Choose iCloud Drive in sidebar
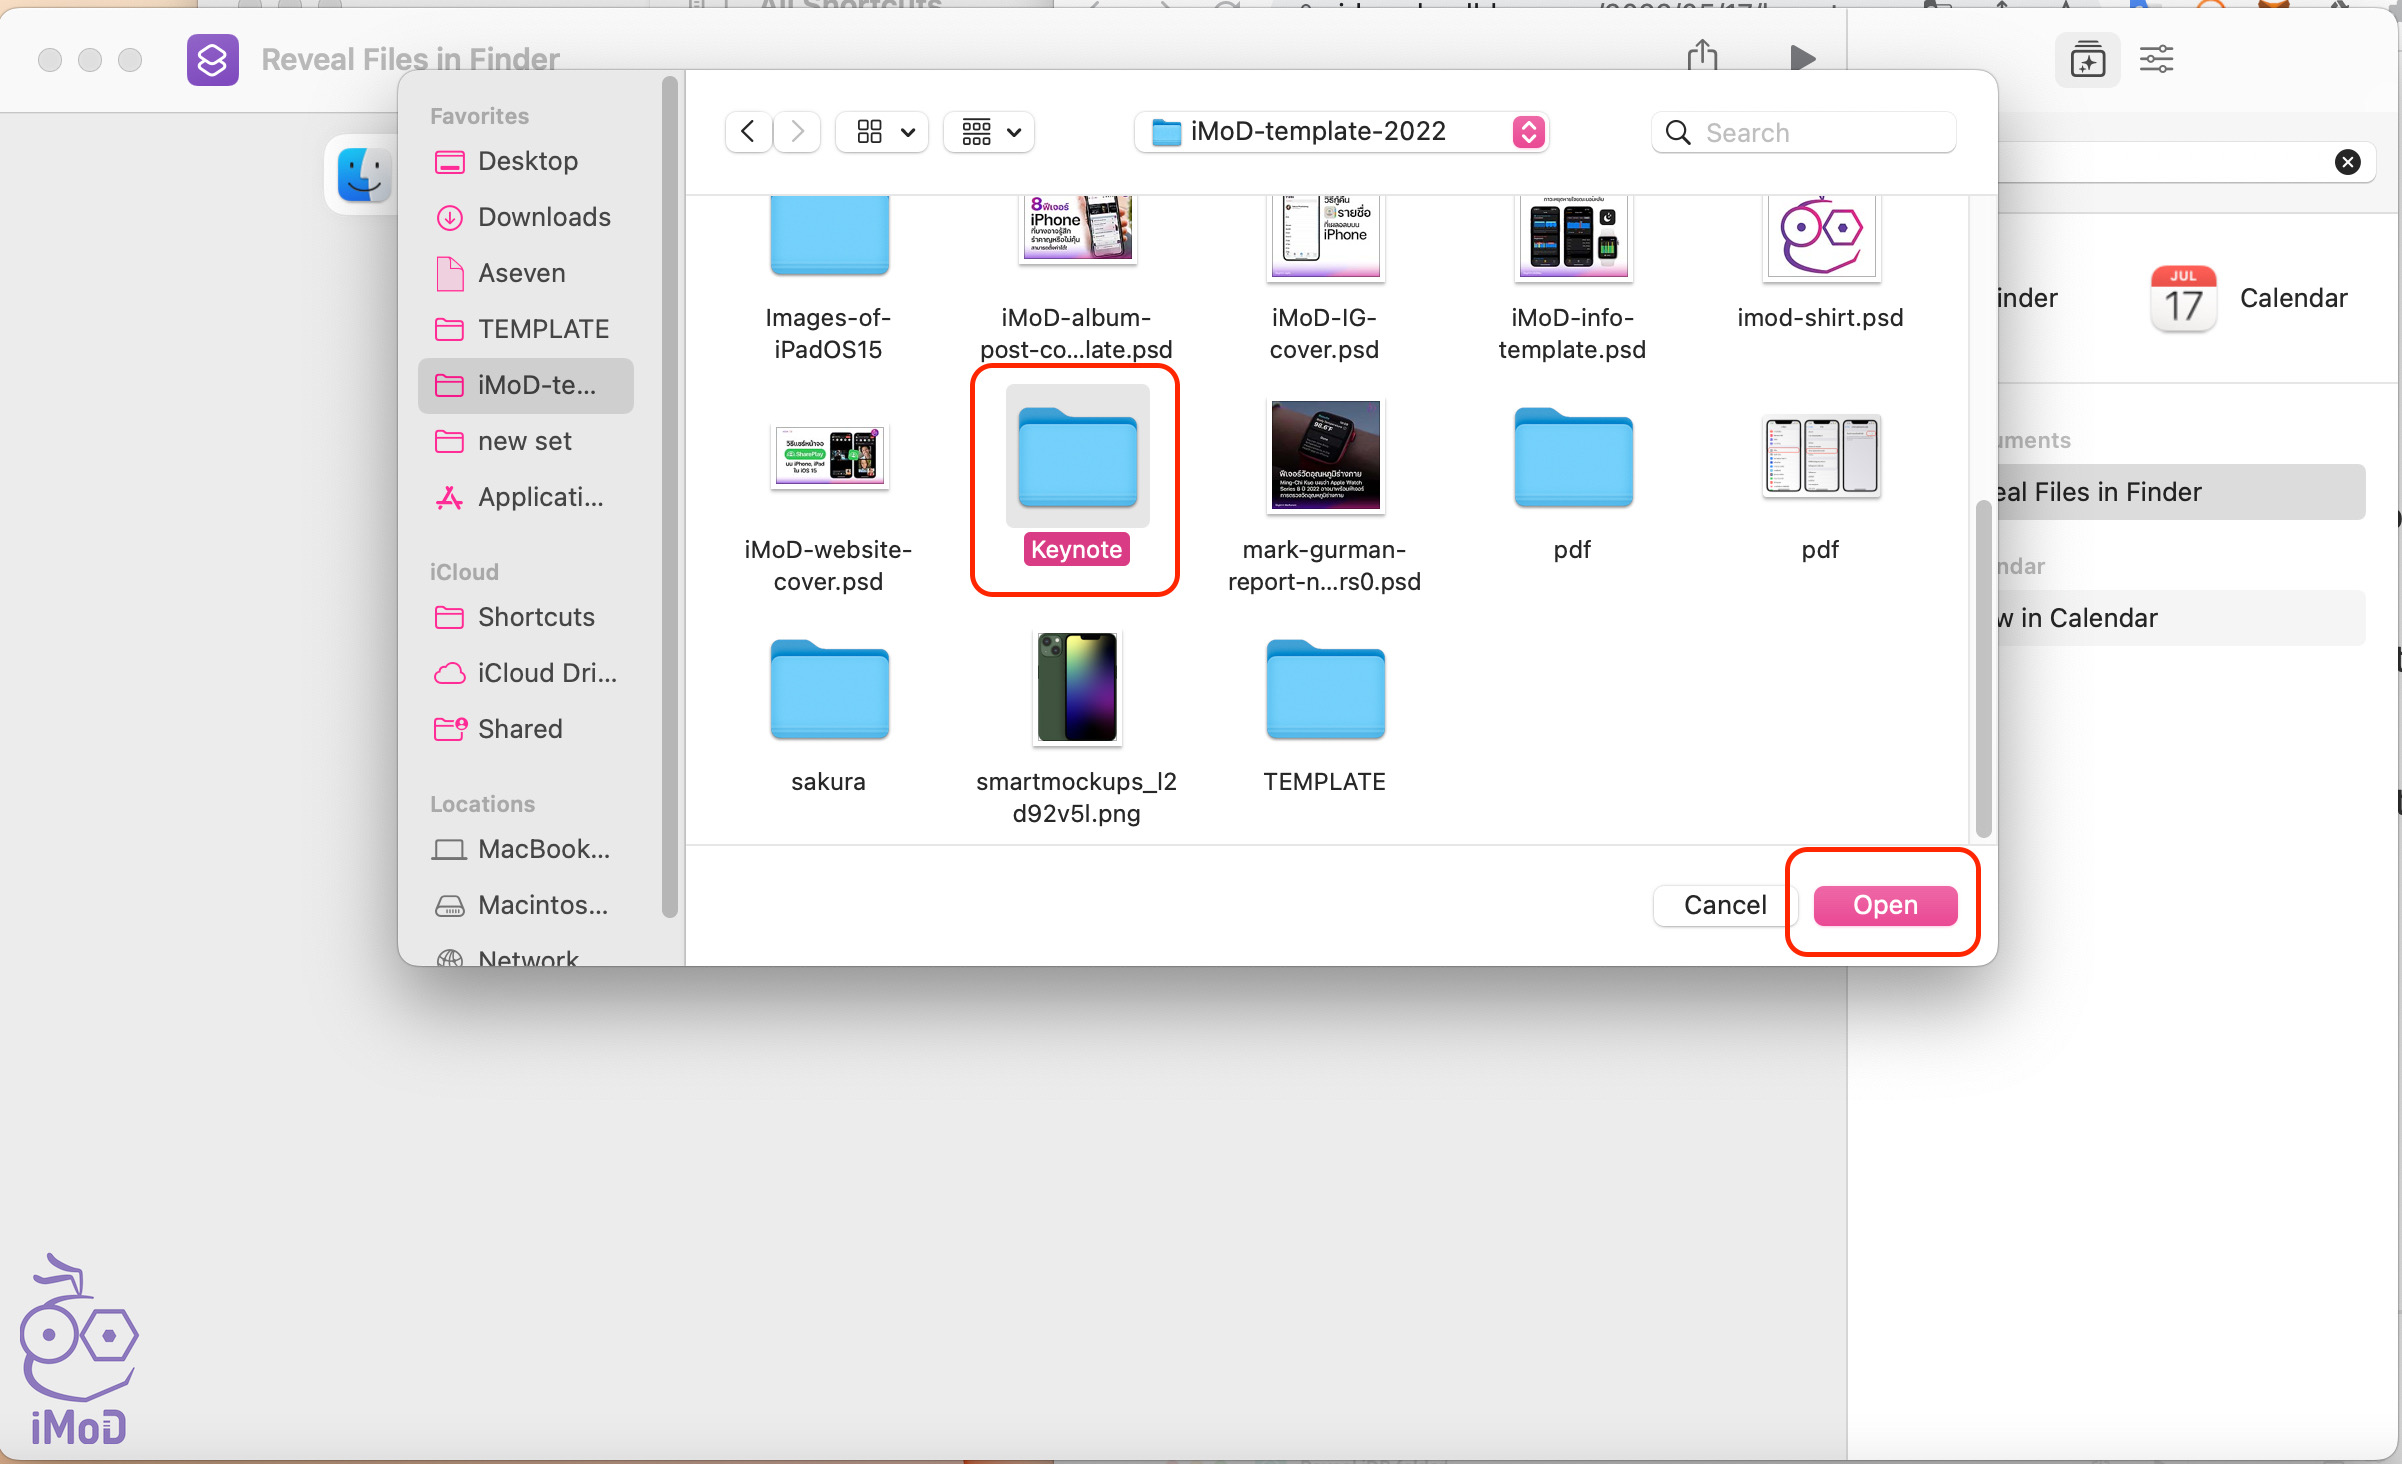Viewport: 2402px width, 1464px height. (x=546, y=673)
